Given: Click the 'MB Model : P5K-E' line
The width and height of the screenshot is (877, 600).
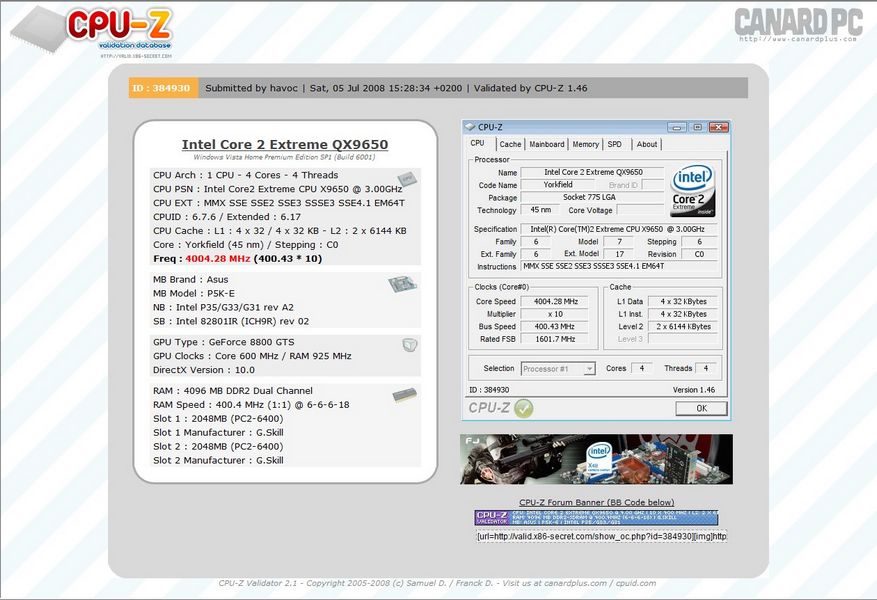Looking at the screenshot, I should pos(194,294).
